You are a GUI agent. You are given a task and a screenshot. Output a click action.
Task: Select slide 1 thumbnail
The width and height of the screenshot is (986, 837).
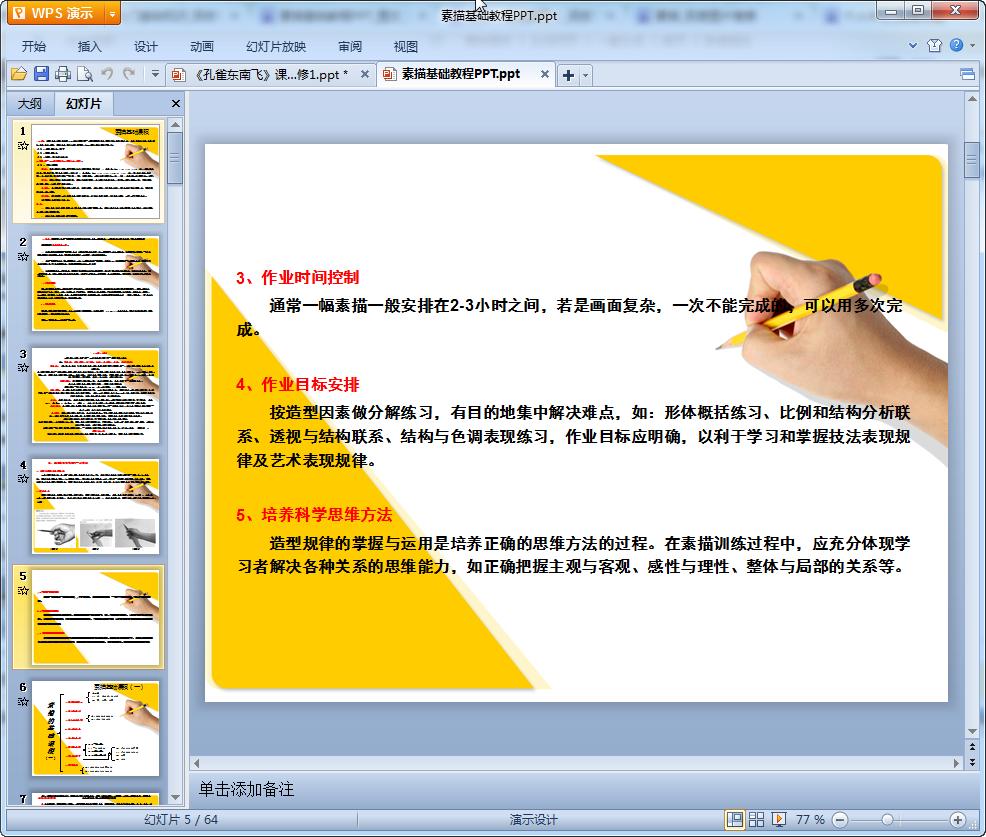[x=96, y=172]
